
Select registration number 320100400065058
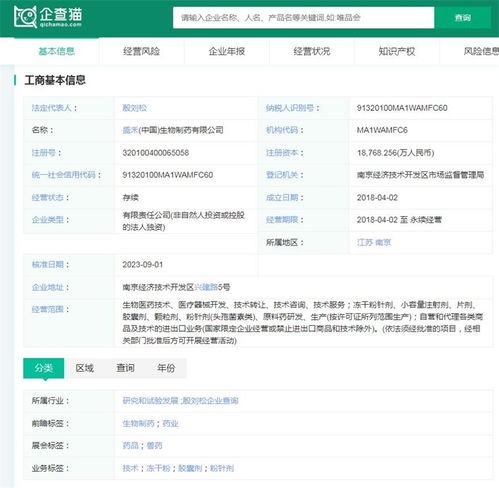[x=156, y=153]
